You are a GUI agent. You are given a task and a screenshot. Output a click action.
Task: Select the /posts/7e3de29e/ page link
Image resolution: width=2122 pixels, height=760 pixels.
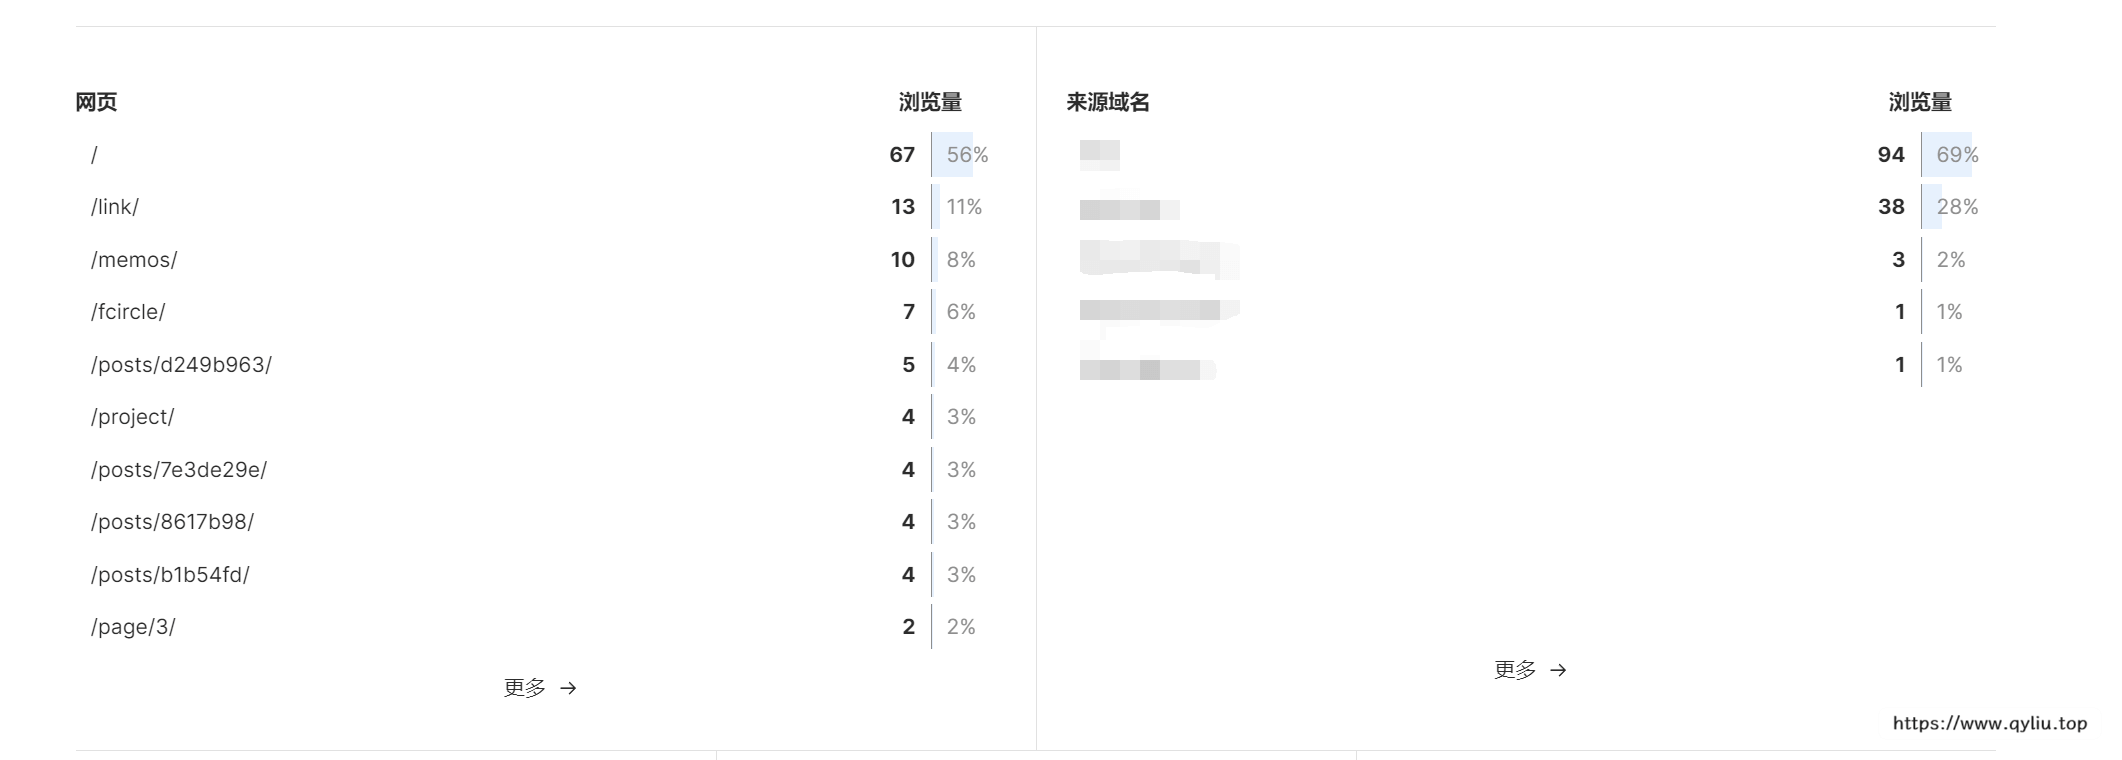(x=179, y=470)
